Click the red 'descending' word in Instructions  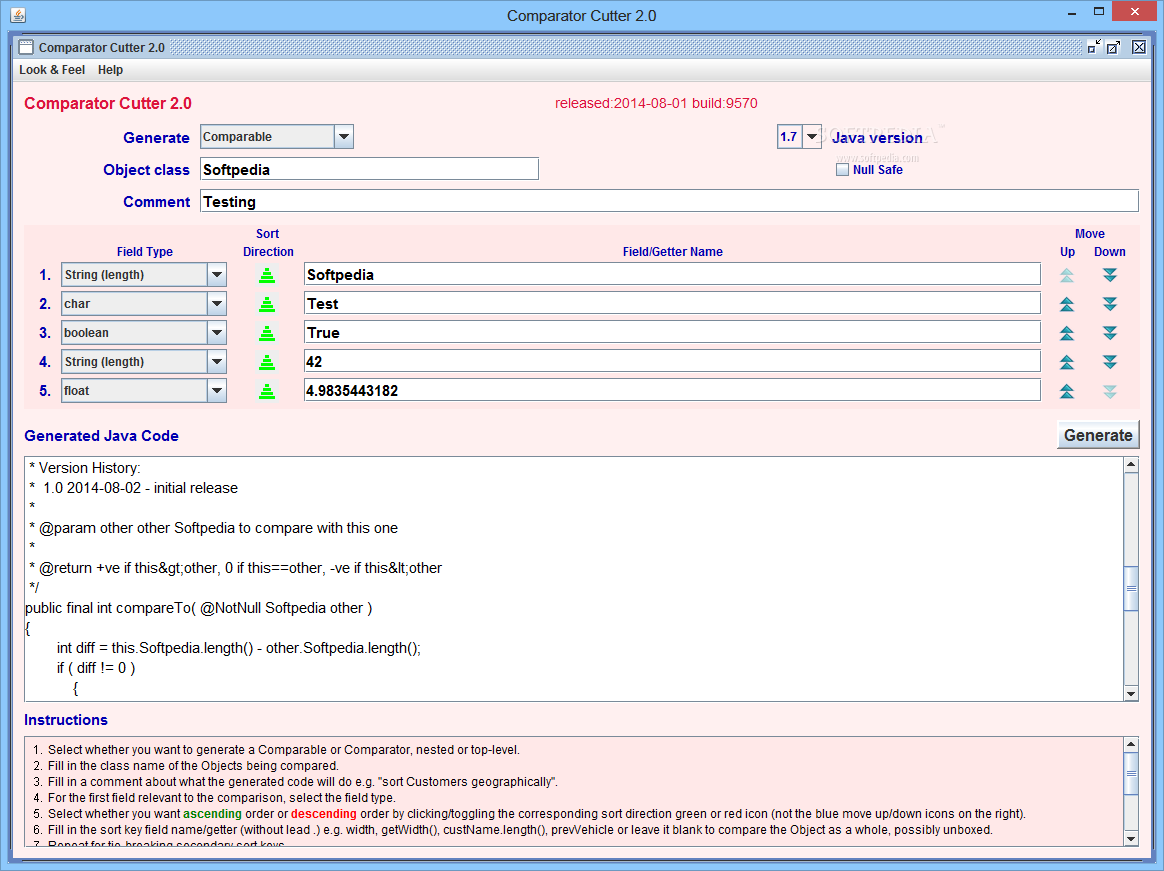(x=324, y=814)
